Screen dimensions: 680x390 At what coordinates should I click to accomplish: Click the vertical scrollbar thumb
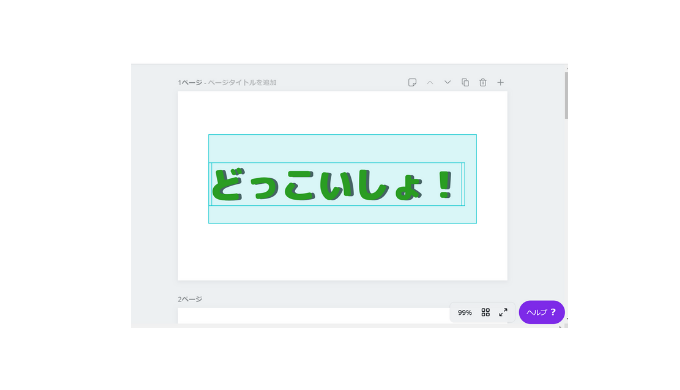click(x=566, y=95)
